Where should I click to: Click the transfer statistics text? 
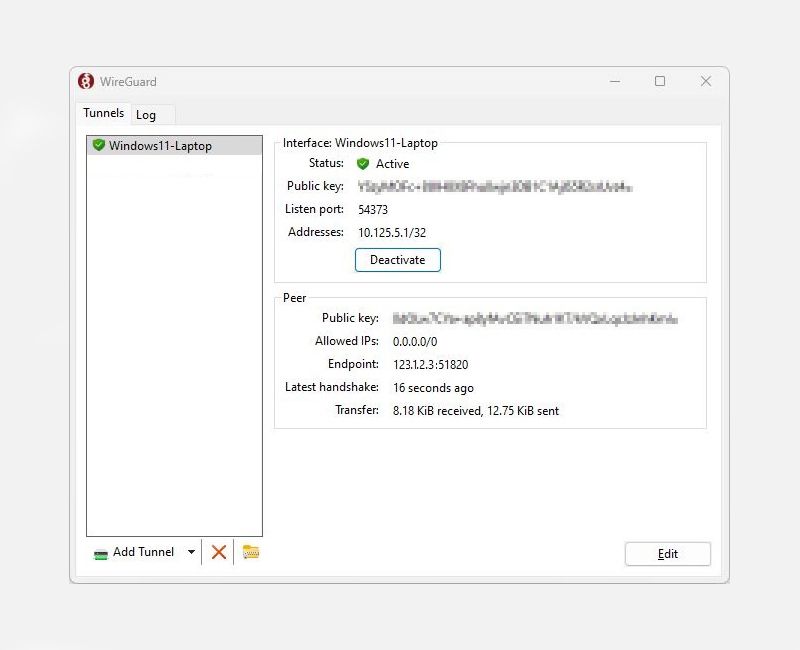(x=473, y=410)
